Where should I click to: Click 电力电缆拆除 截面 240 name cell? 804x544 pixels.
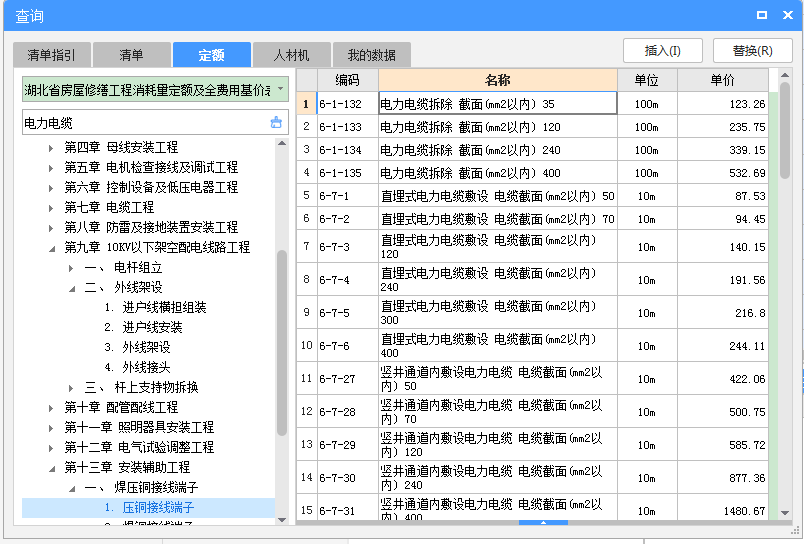(x=498, y=150)
